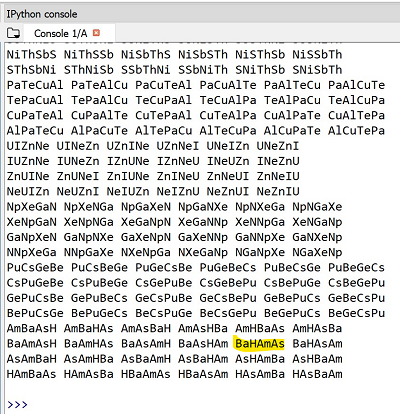Click the AlCuTePa output word
The height and width of the screenshot is (414, 400).
(x=356, y=131)
